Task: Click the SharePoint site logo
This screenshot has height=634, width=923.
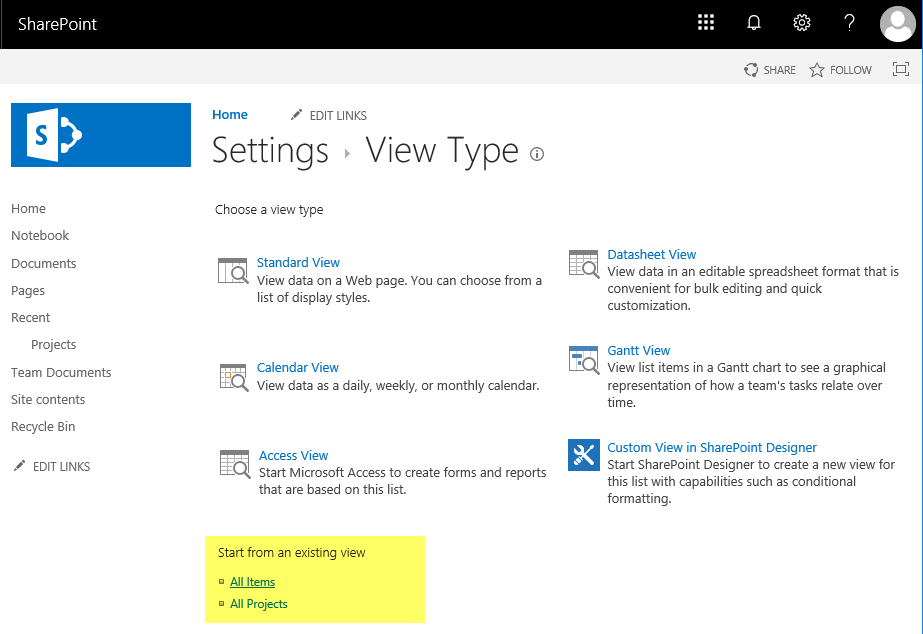Action: [101, 135]
